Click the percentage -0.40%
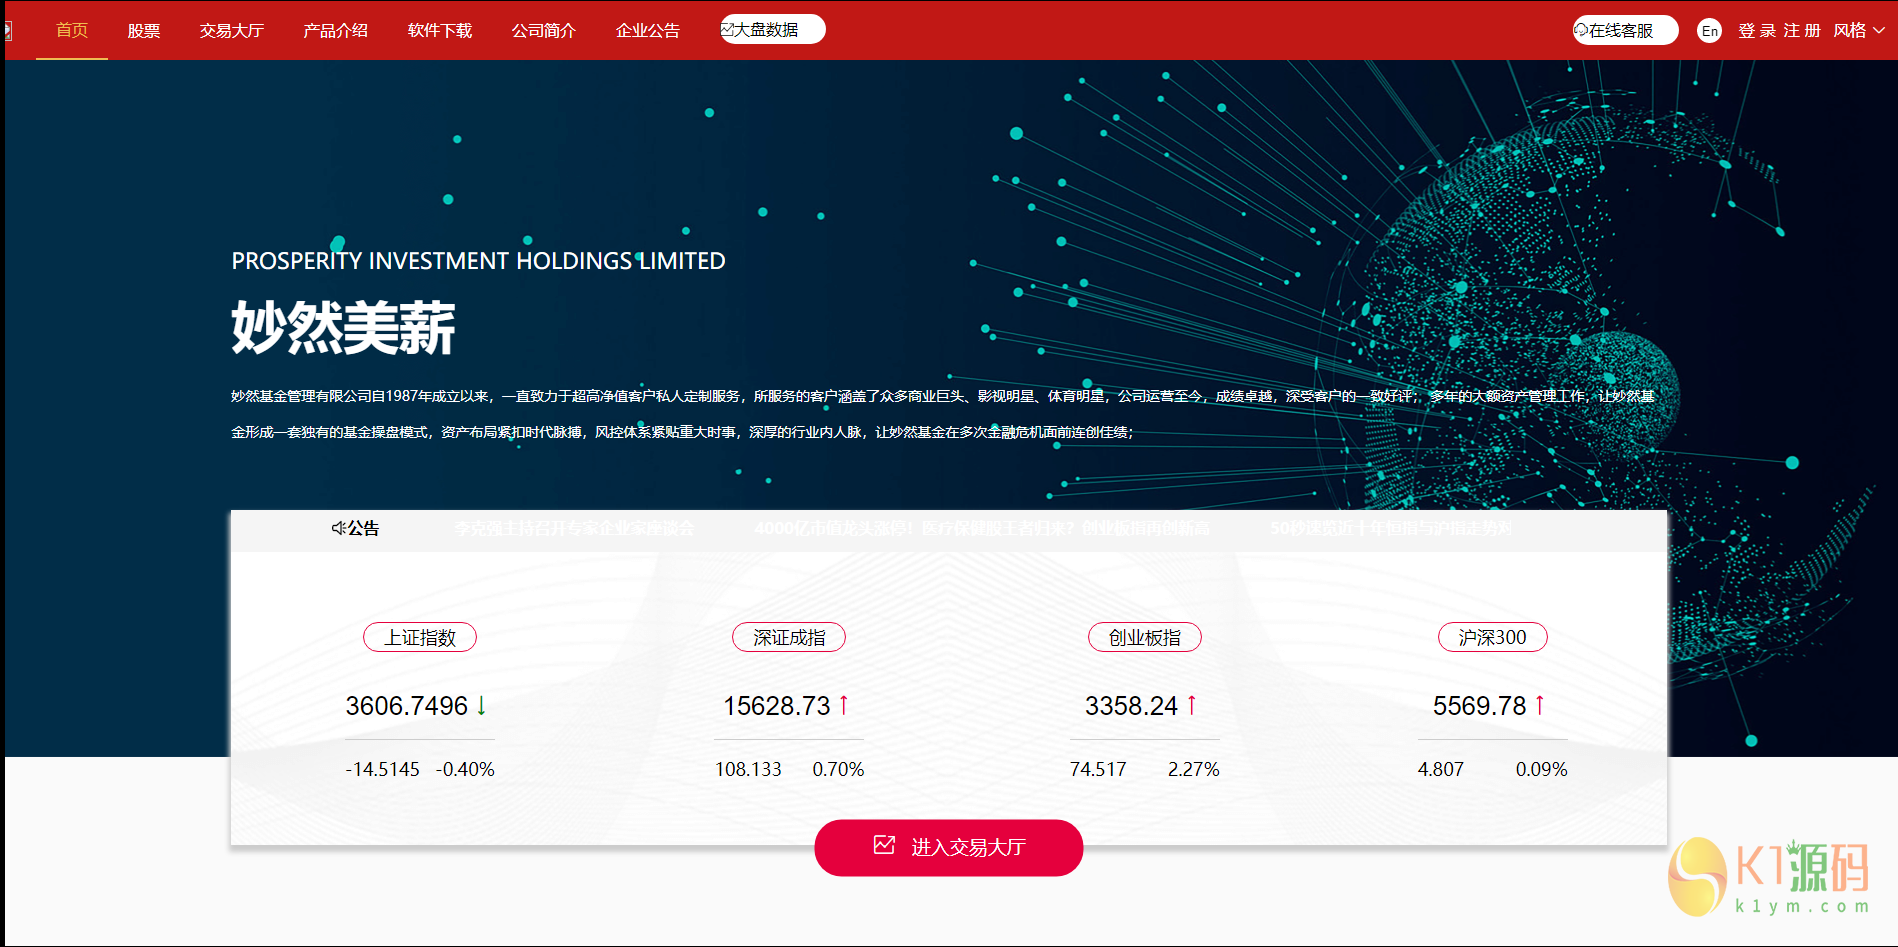This screenshot has width=1898, height=947. (465, 769)
